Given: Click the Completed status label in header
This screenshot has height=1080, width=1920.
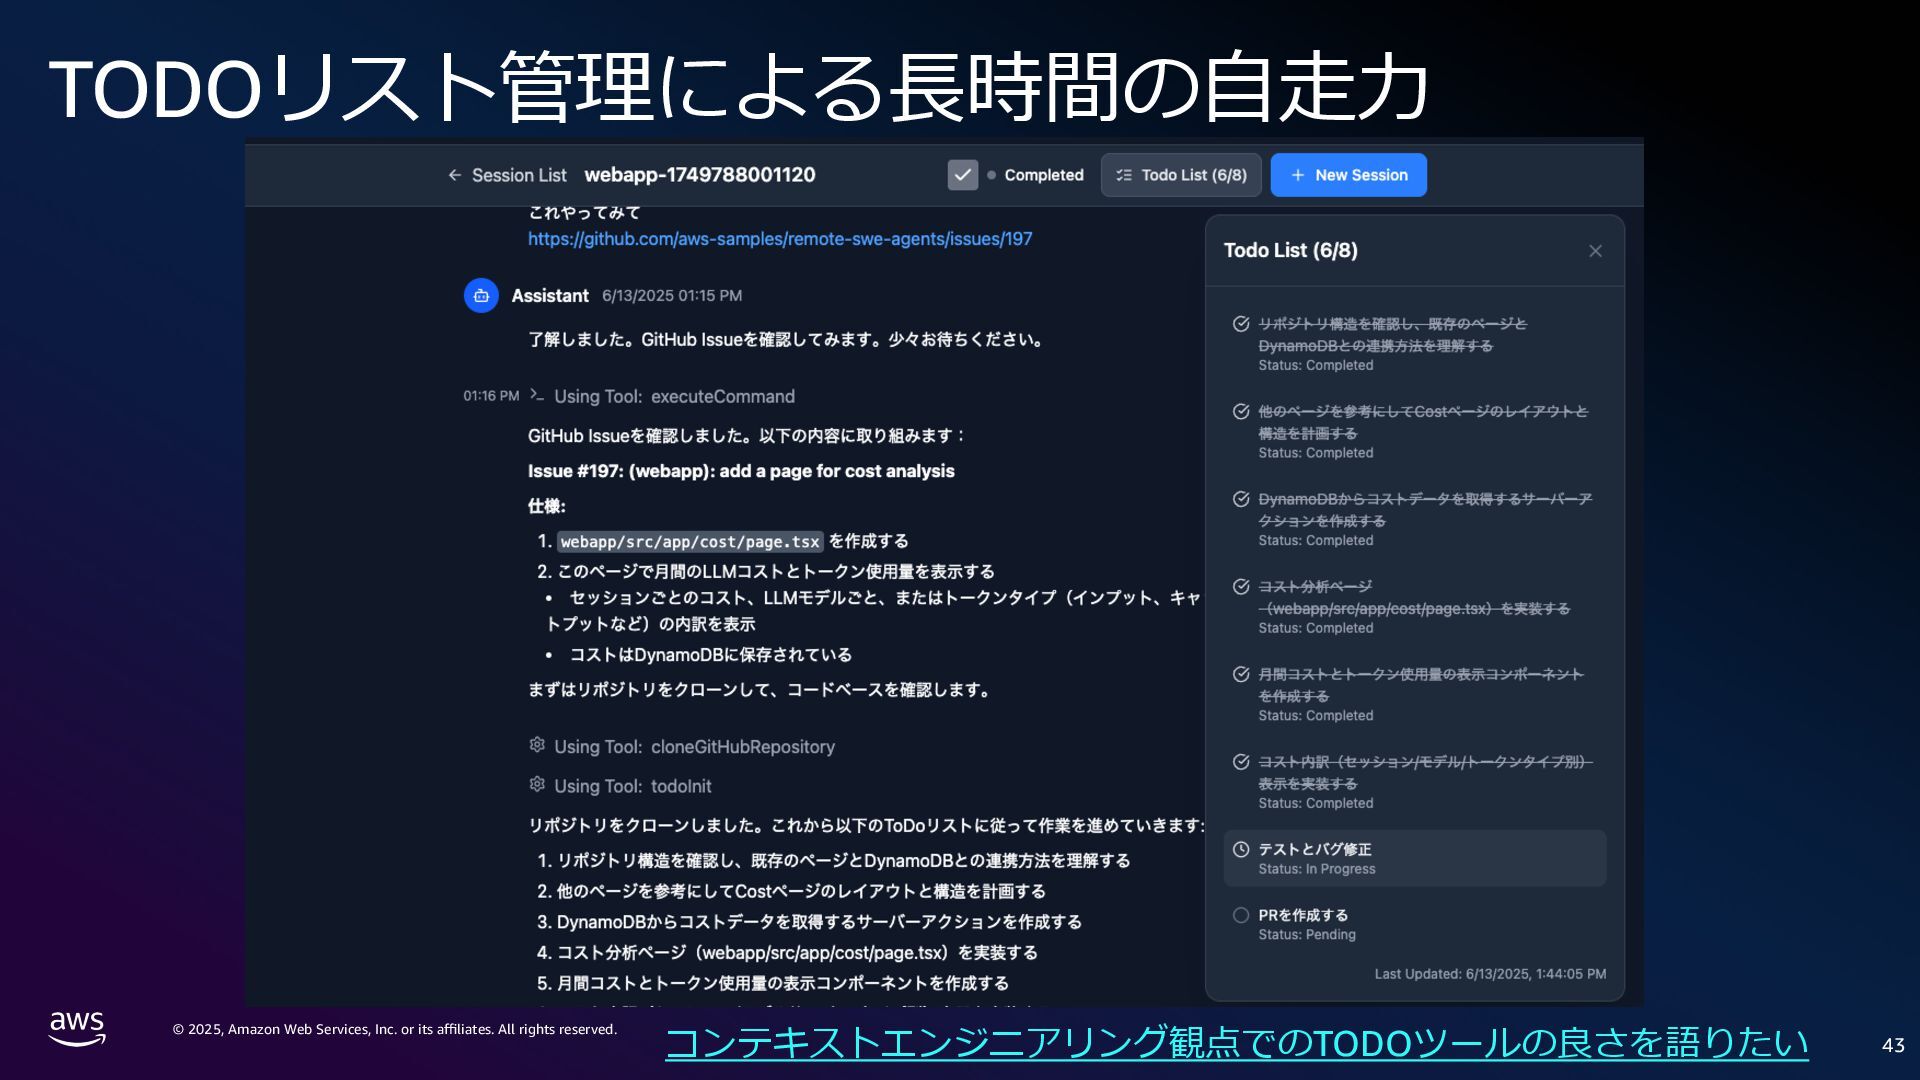Looking at the screenshot, I should point(1044,175).
